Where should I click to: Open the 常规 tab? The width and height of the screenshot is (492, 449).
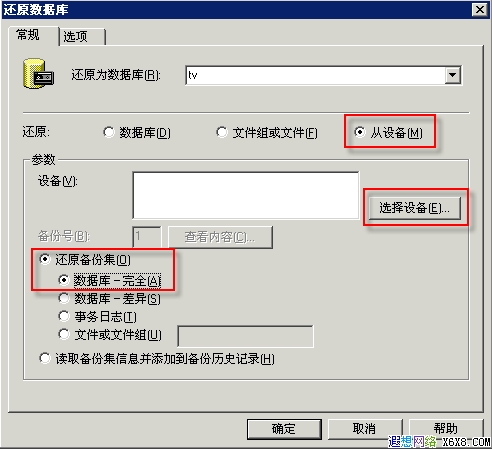(x=33, y=35)
